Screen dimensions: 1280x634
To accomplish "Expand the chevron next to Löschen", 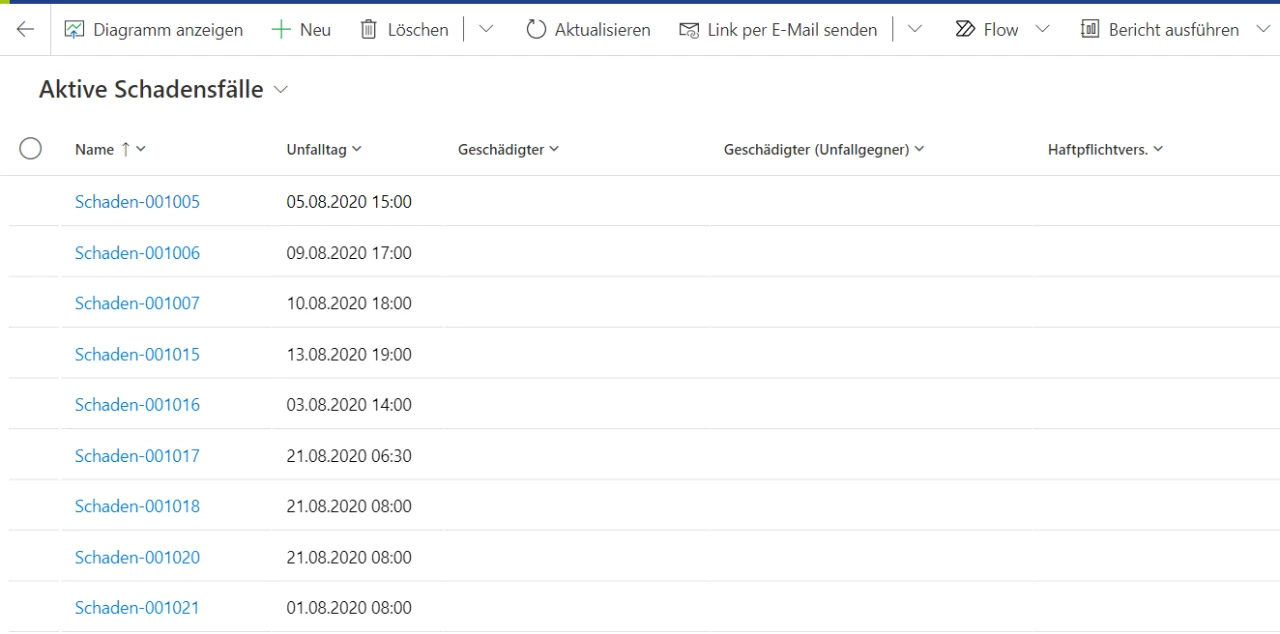I will point(486,29).
